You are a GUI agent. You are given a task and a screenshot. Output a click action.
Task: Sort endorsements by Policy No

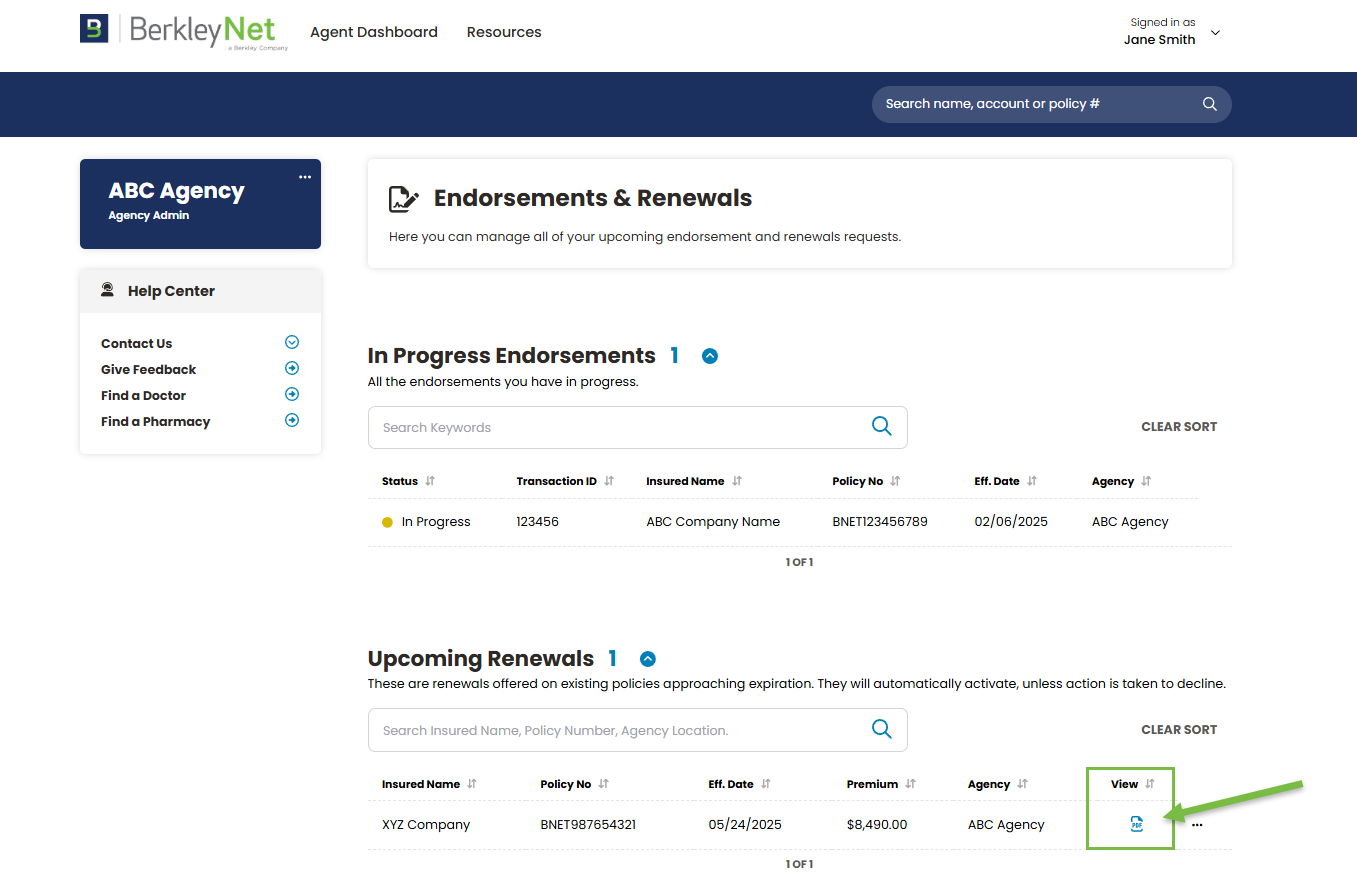click(895, 481)
